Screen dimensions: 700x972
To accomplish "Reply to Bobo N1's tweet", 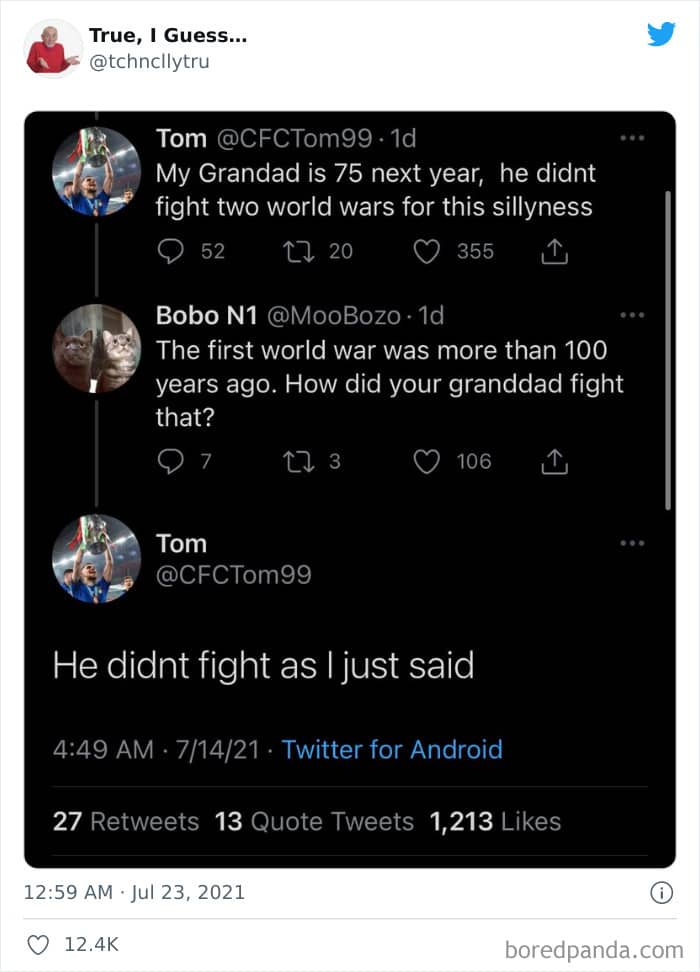I will [172, 461].
